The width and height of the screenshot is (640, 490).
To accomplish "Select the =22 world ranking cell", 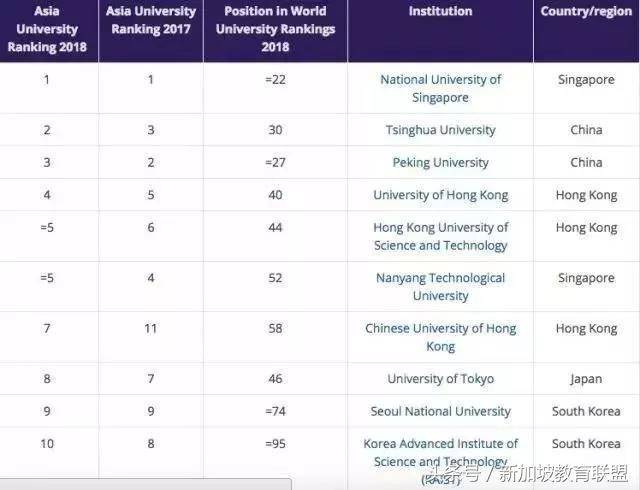I will pos(275,80).
